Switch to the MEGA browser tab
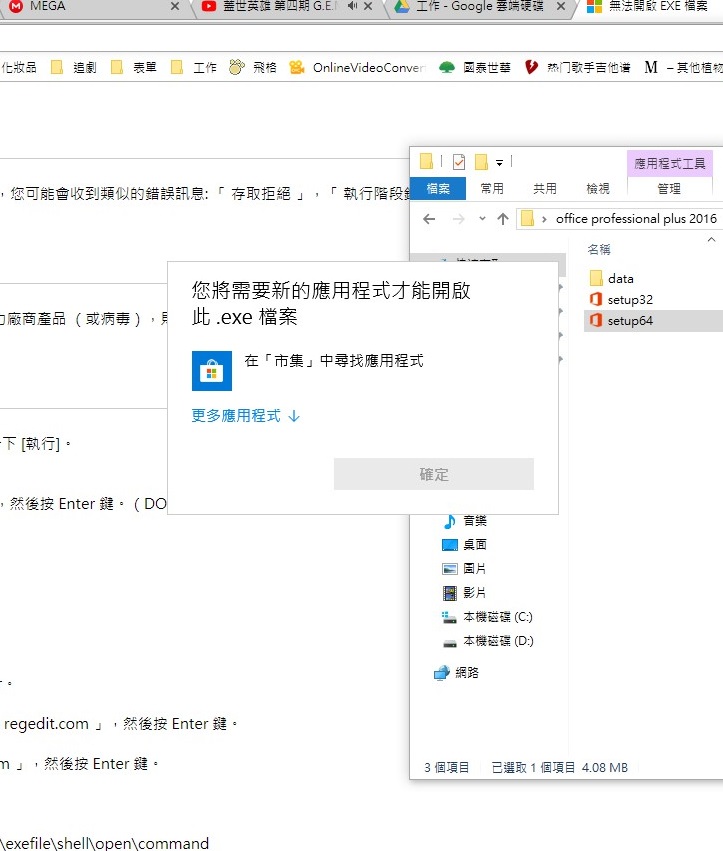 [x=92, y=7]
